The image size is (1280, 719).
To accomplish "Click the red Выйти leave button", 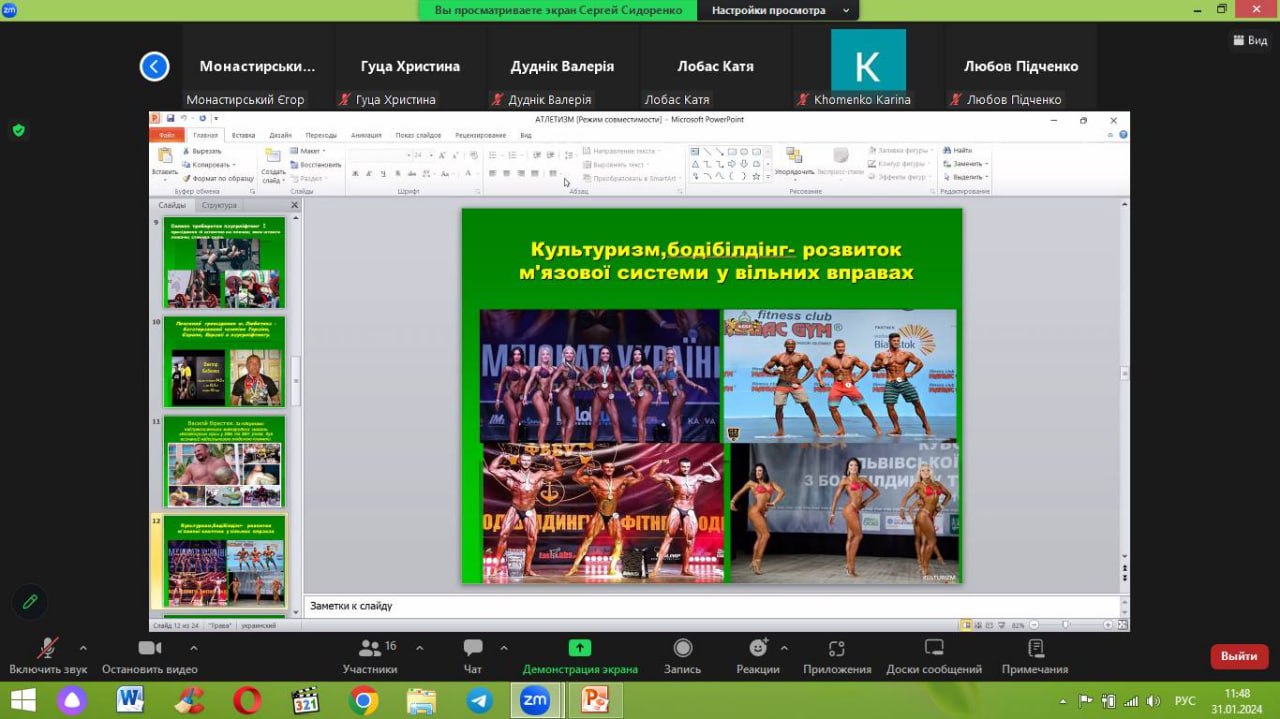I will [x=1239, y=656].
